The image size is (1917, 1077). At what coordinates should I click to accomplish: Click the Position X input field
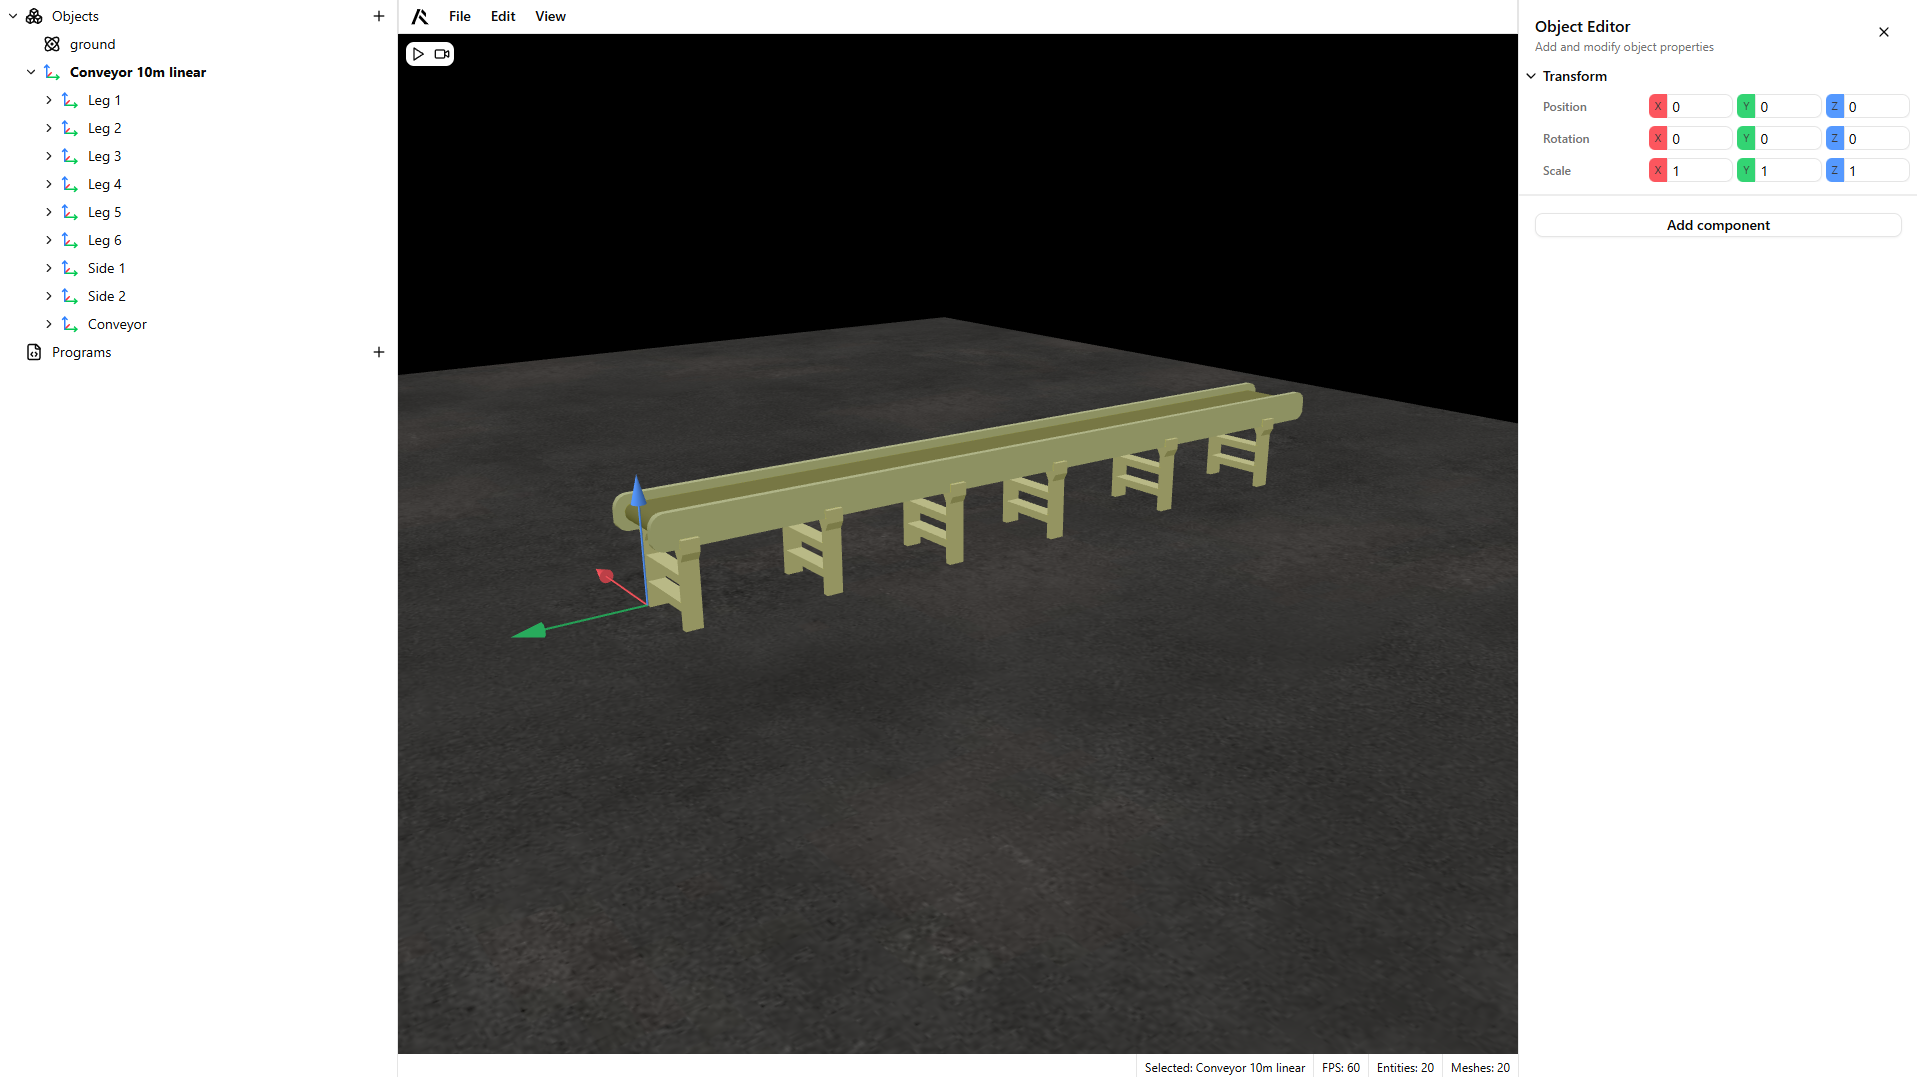1699,107
